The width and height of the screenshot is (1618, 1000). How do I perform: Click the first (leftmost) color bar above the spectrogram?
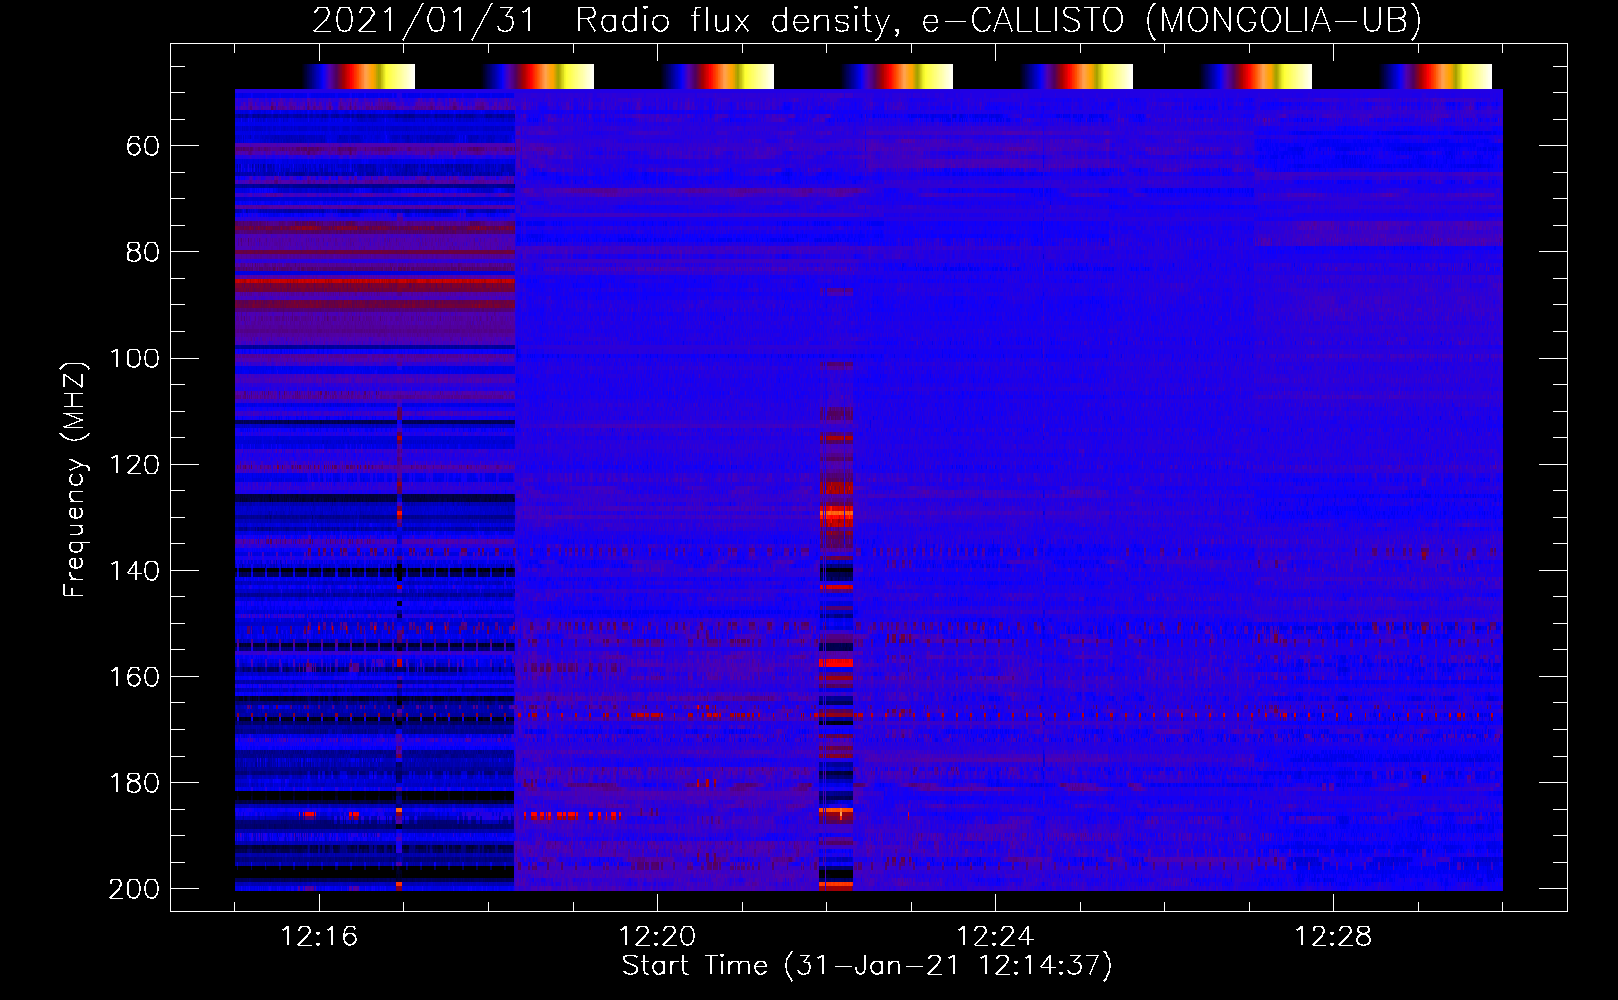click(359, 76)
